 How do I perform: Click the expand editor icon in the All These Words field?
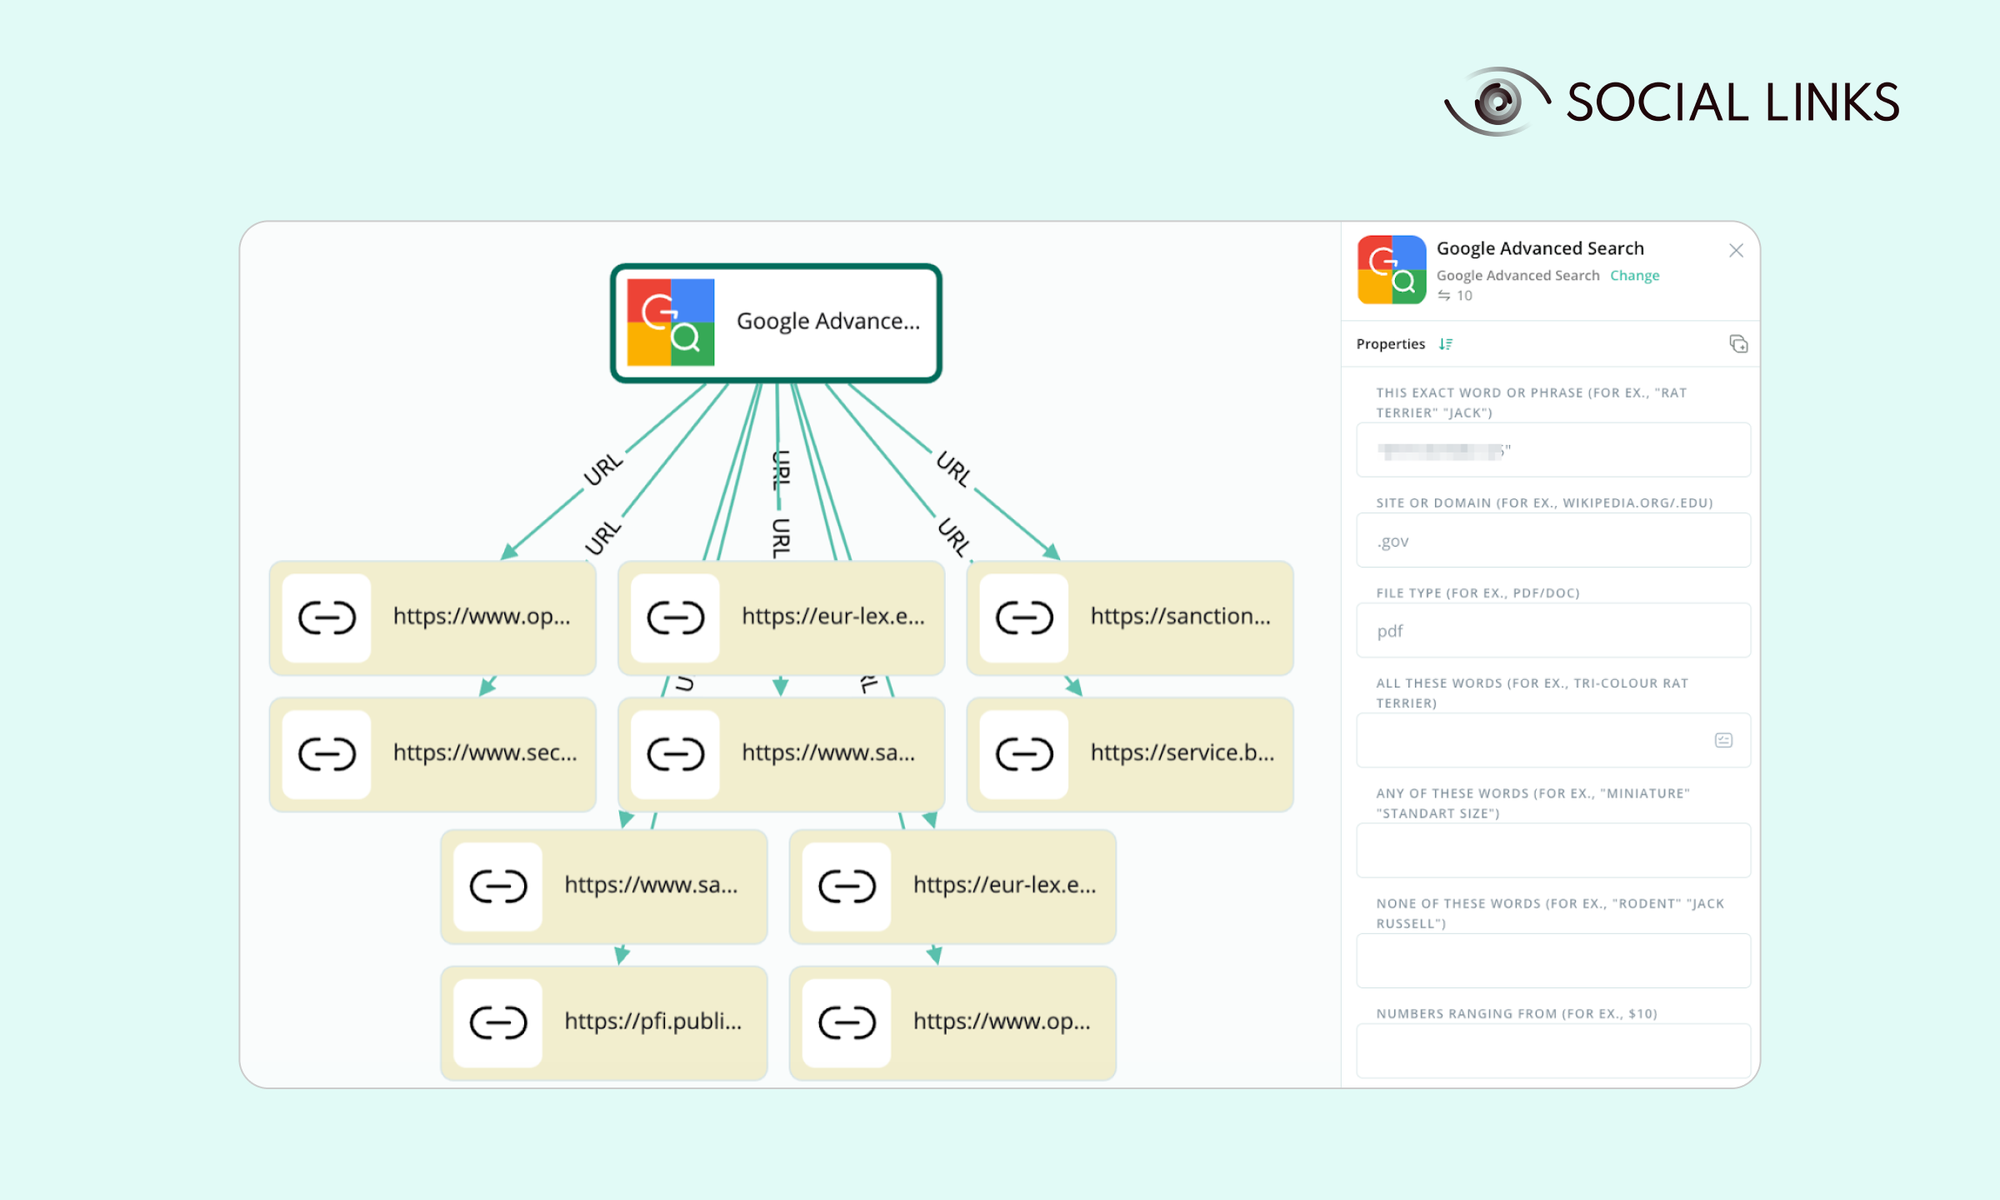[x=1723, y=740]
